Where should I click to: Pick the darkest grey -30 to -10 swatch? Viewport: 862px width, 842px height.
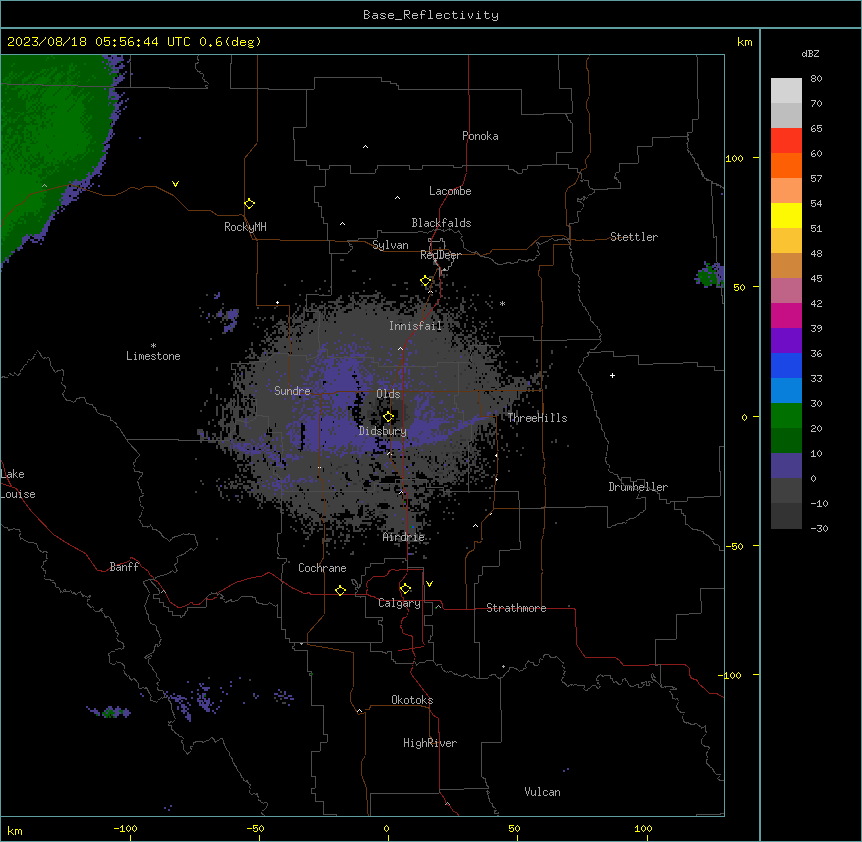pos(786,516)
